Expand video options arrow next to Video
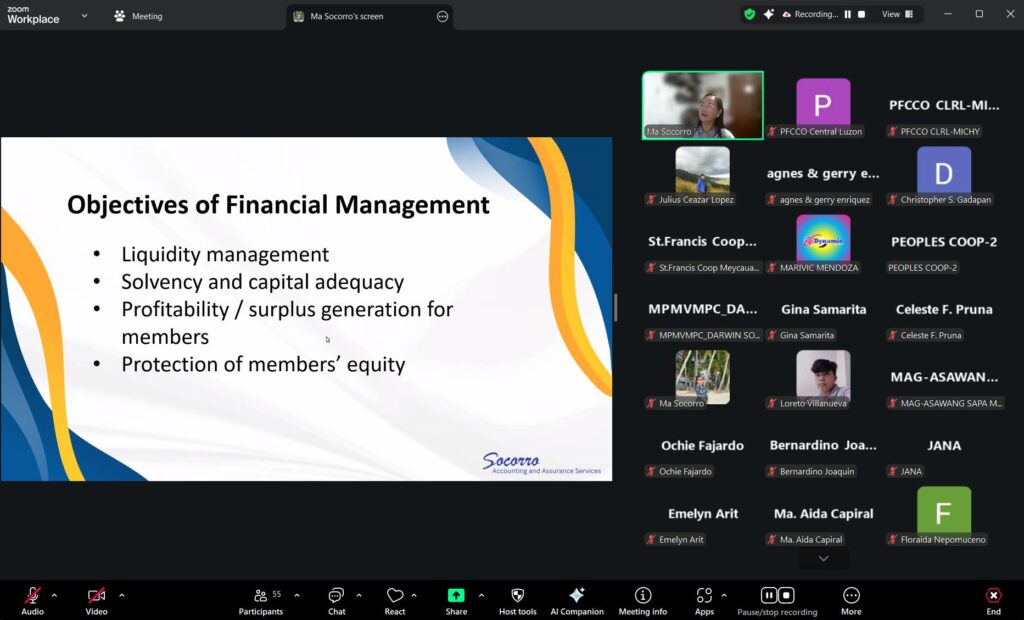Viewport: 1024px width, 620px height. (121, 595)
